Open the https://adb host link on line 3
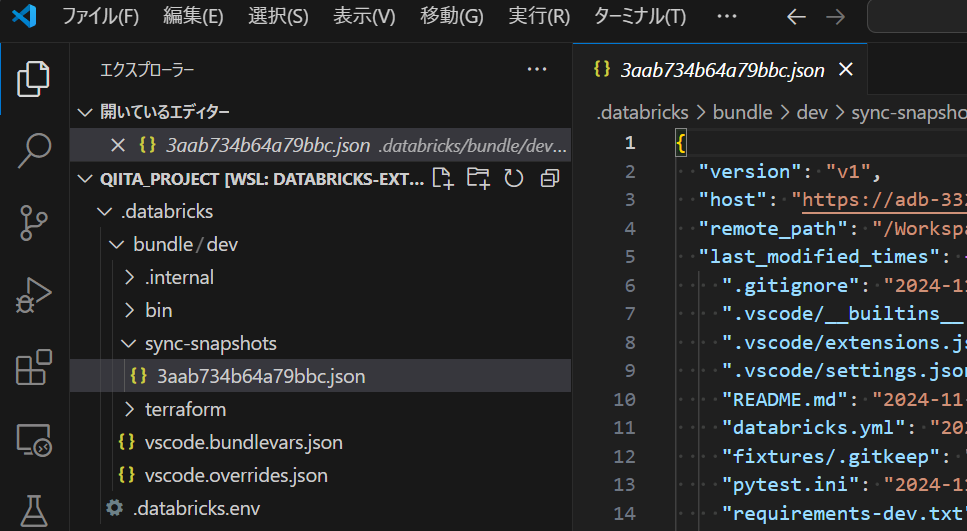Screen dimensions: 967x531 [x=884, y=200]
